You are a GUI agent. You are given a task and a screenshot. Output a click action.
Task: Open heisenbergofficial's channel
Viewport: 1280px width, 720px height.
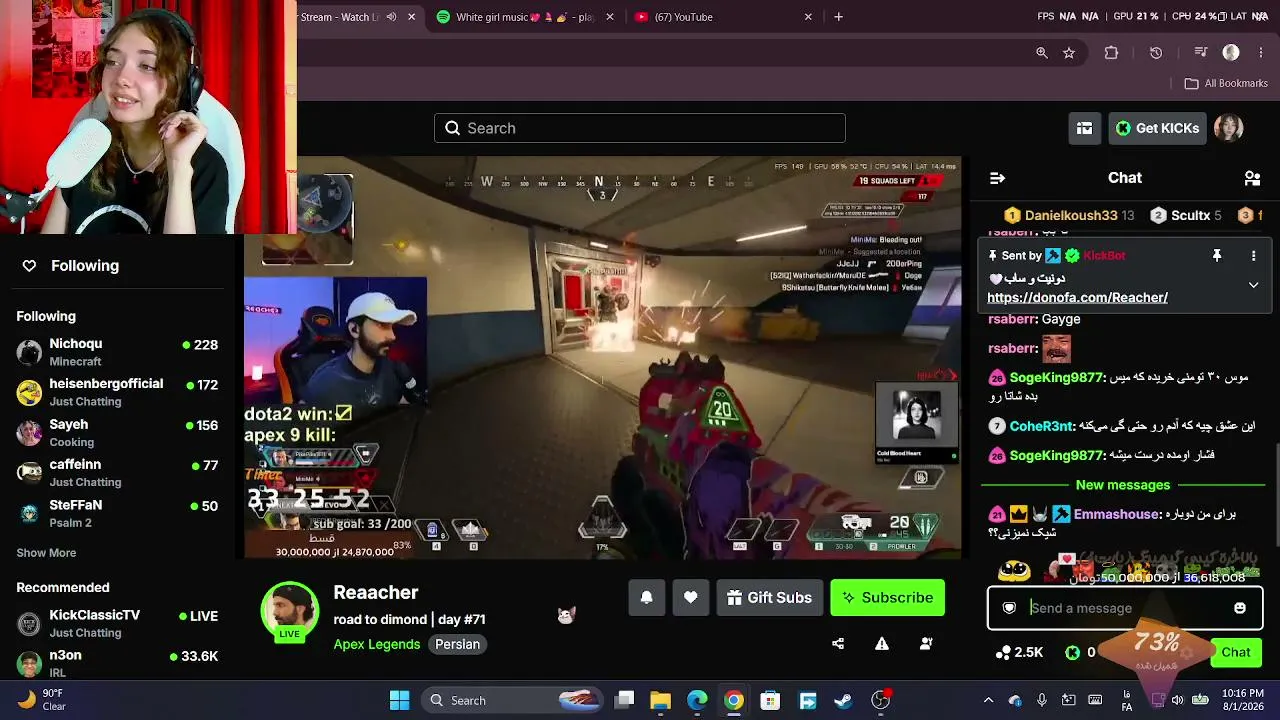117,392
